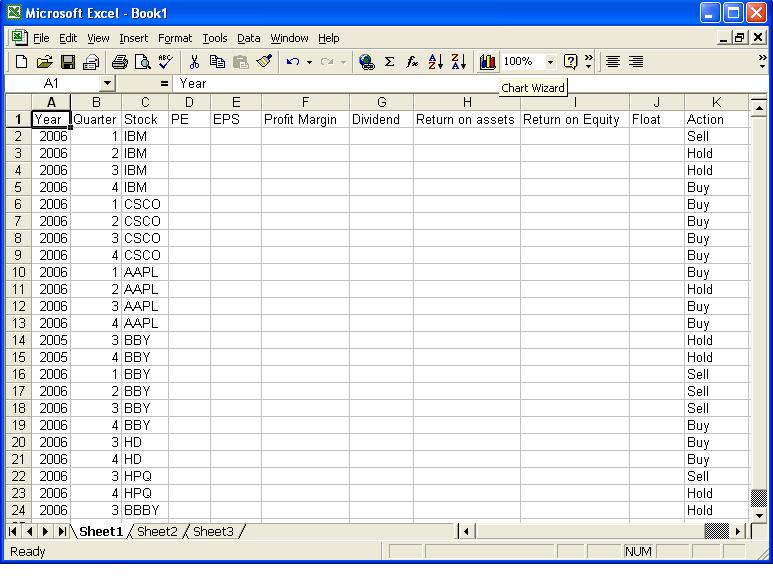
Task: Open Paste Function fx icon
Action: click(412, 62)
